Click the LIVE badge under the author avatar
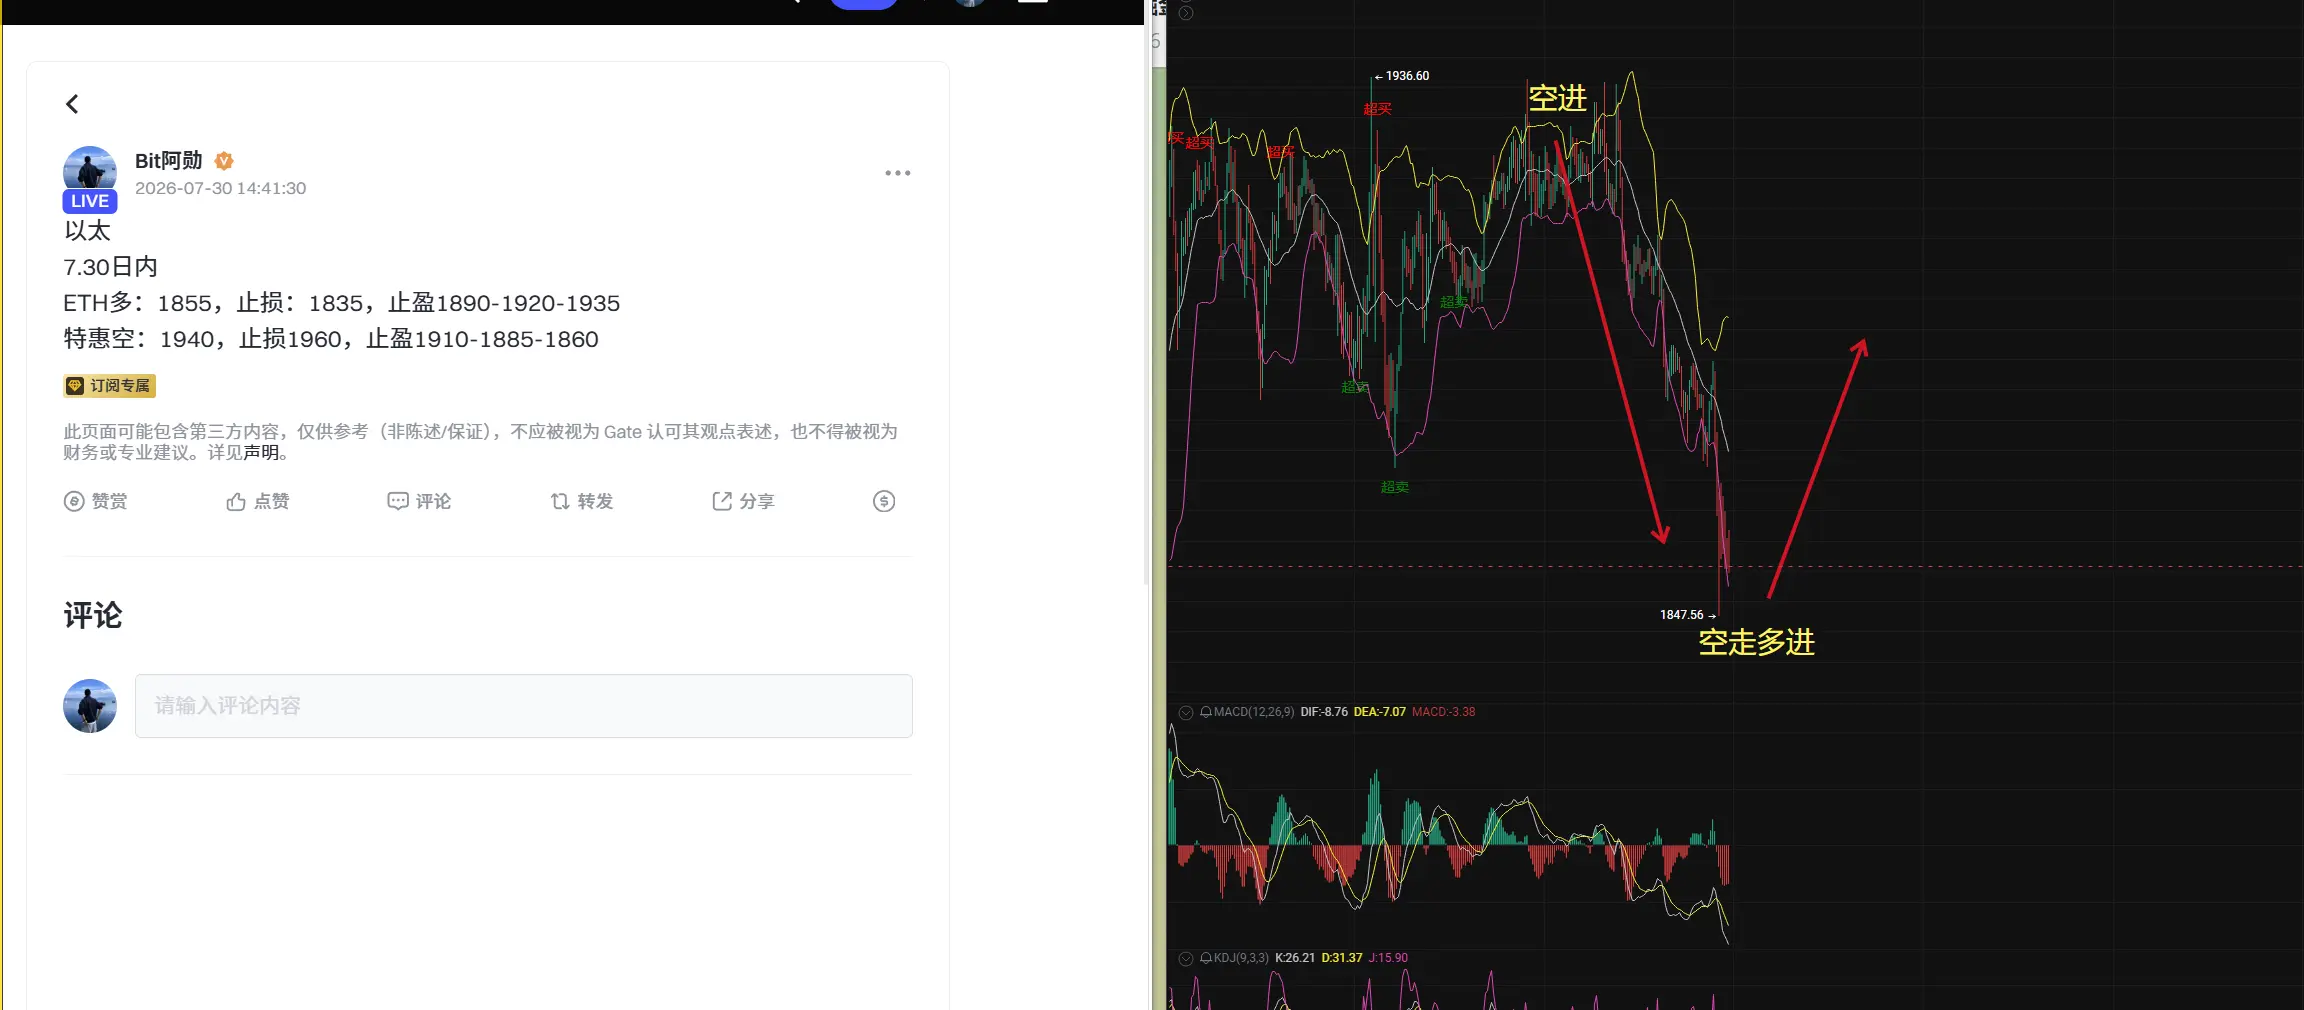2304x1010 pixels. click(x=90, y=201)
